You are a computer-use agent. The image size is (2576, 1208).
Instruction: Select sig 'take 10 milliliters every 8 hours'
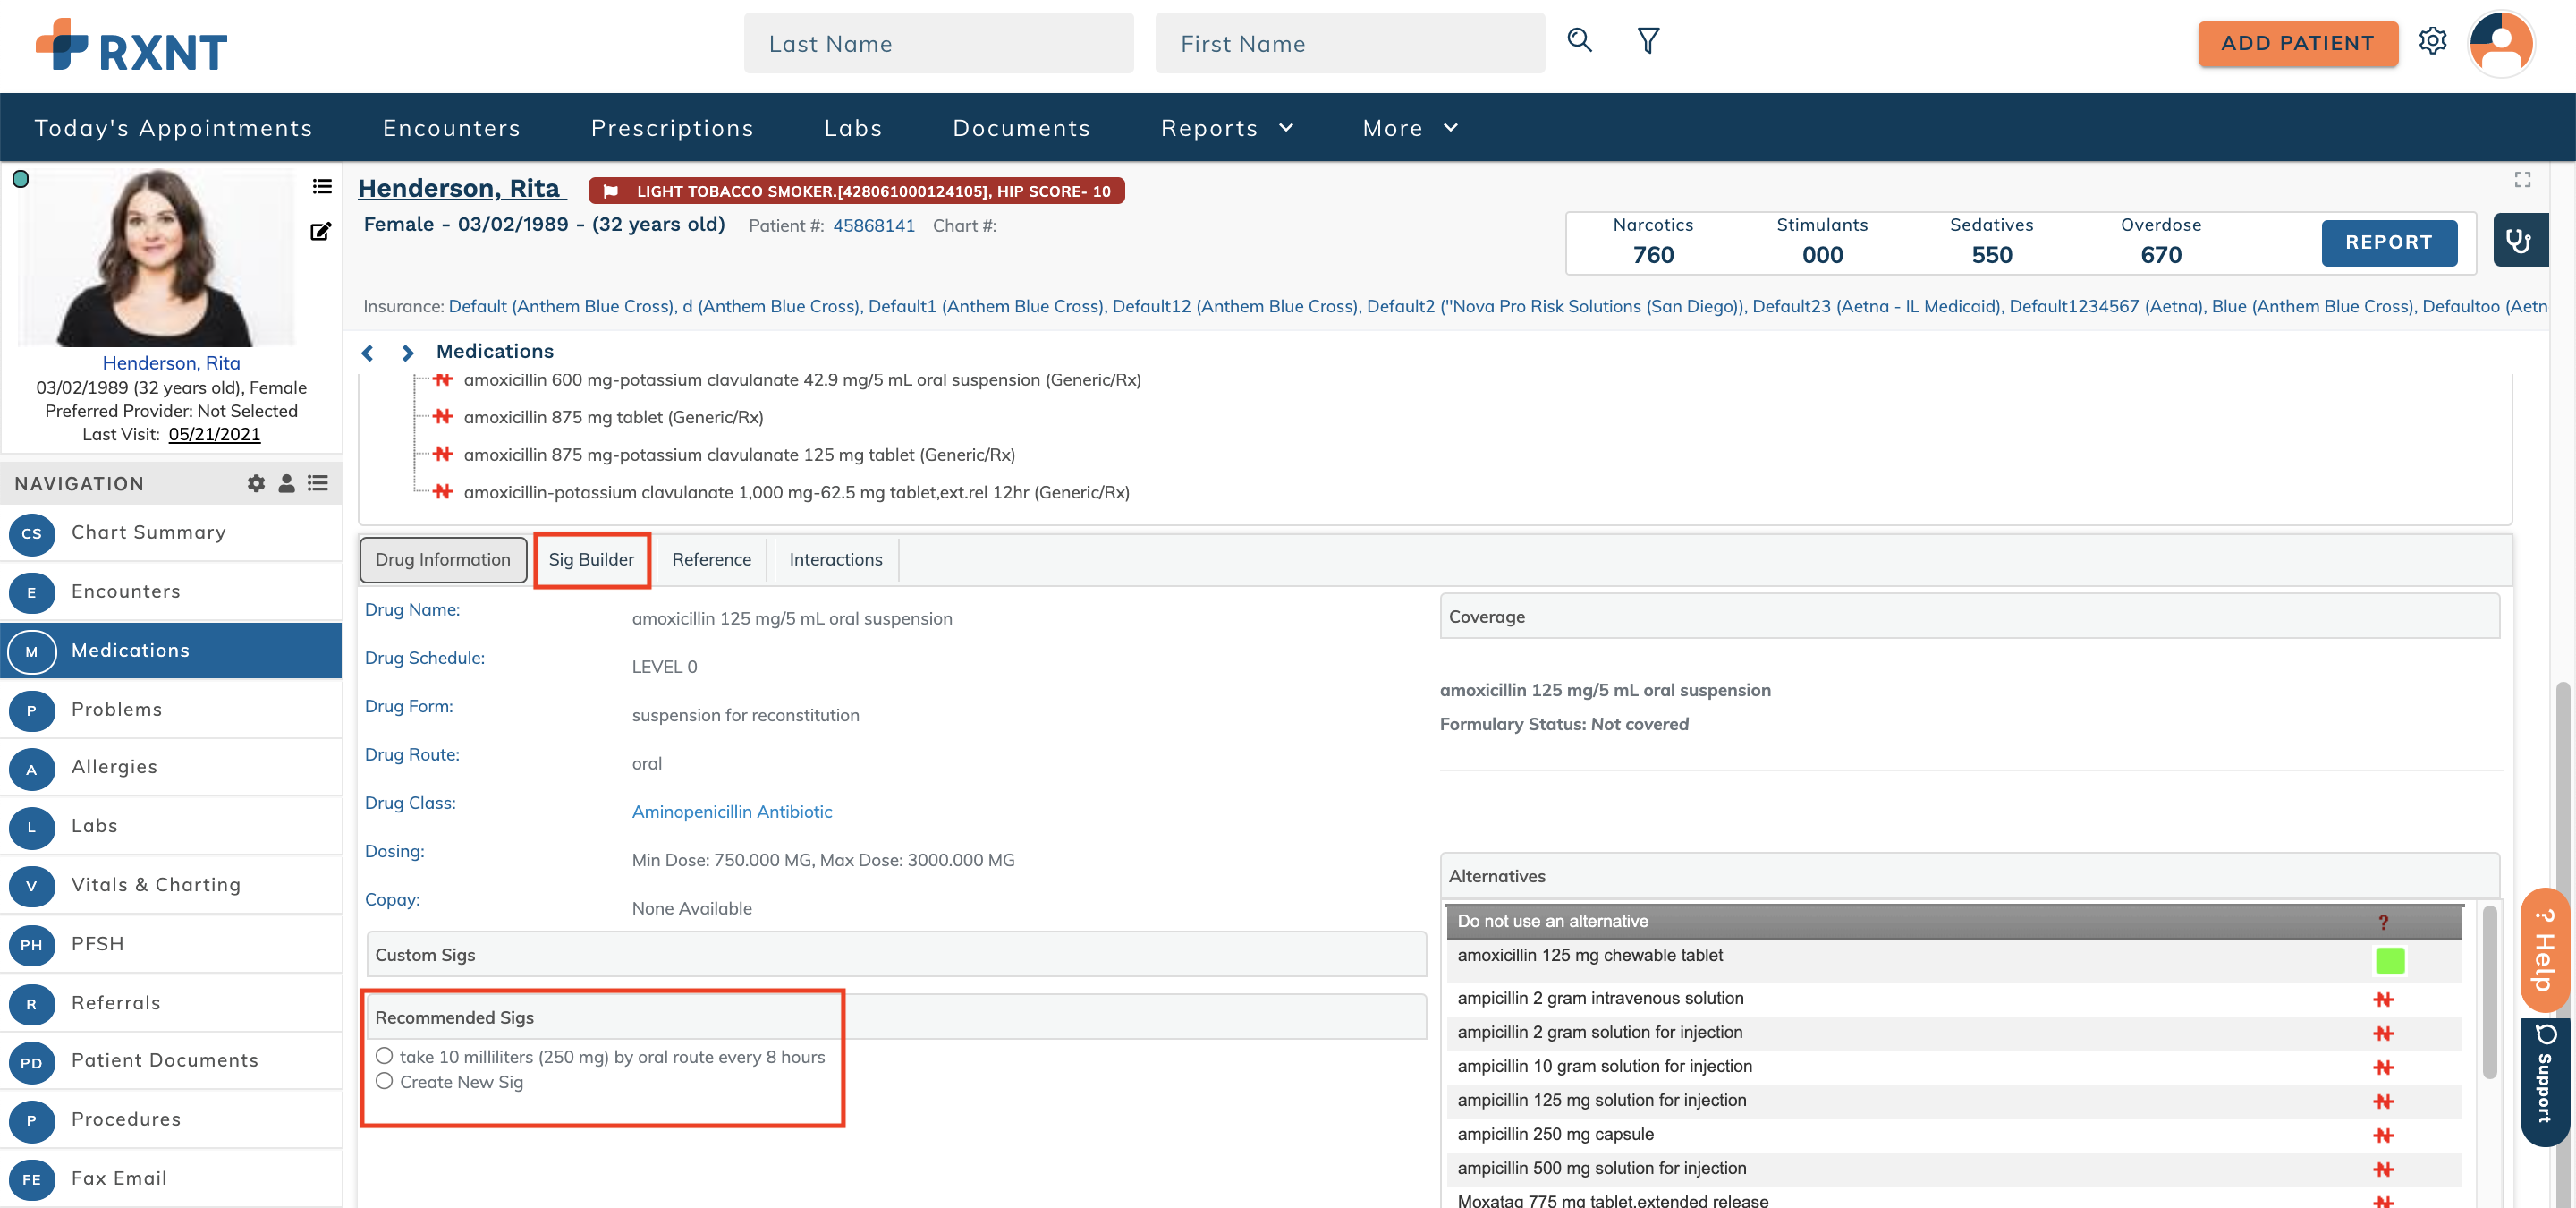click(x=385, y=1056)
